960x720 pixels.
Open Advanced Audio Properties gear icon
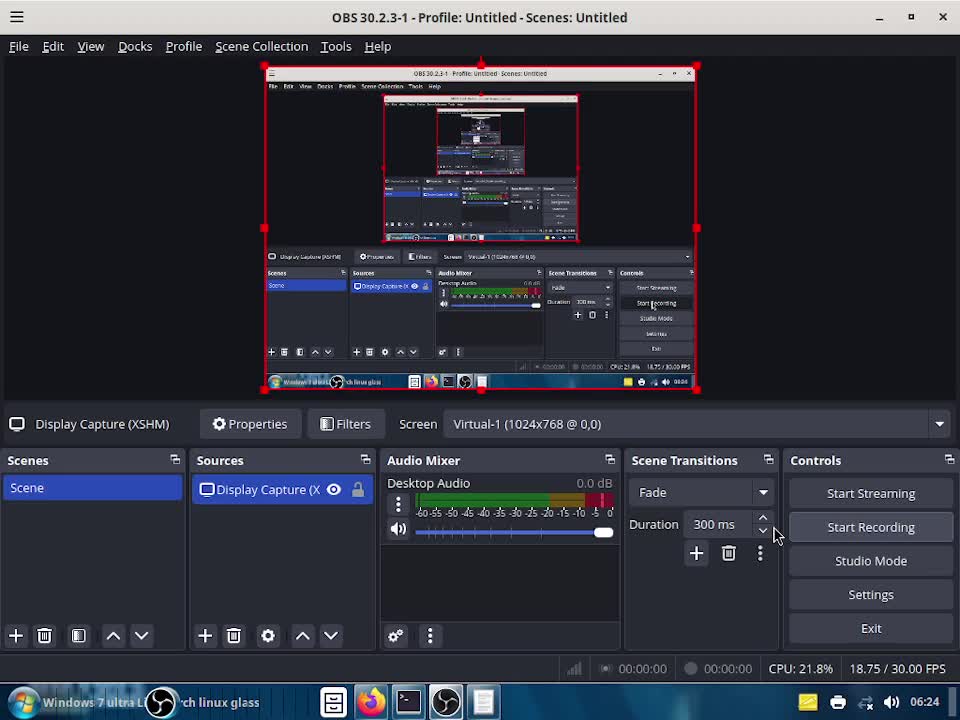(x=396, y=636)
